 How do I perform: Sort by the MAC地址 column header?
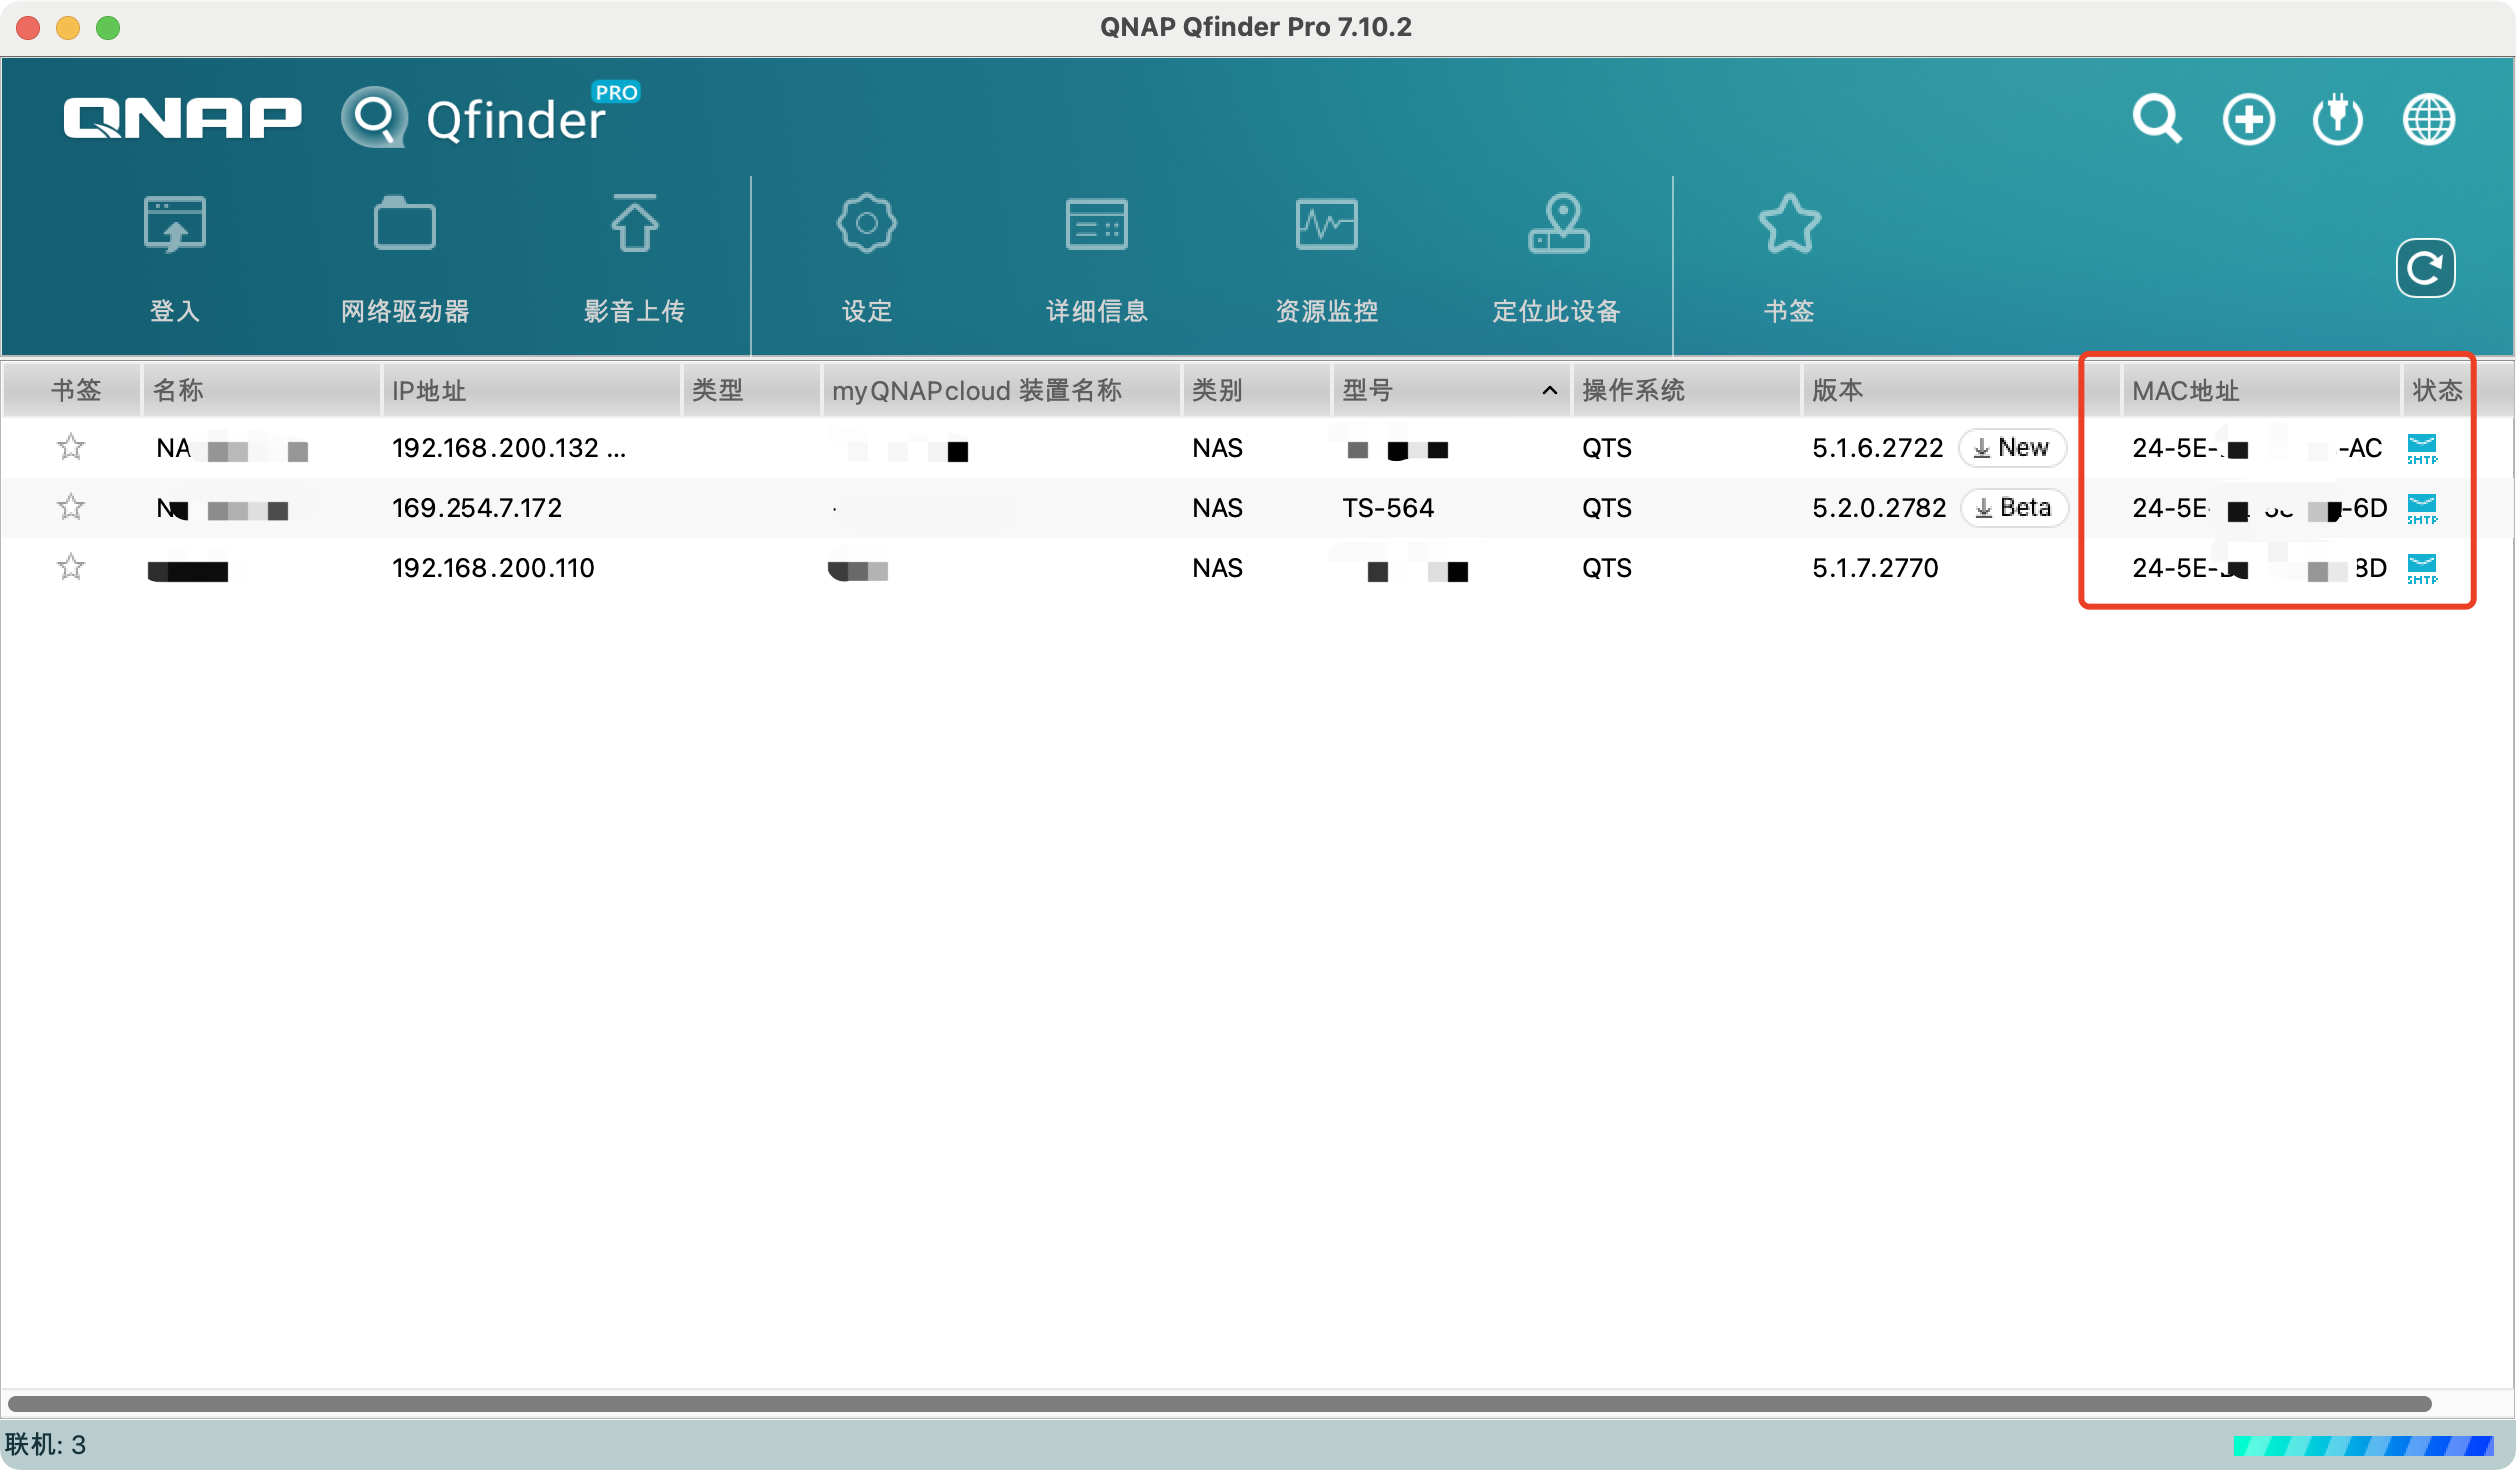coord(2261,390)
